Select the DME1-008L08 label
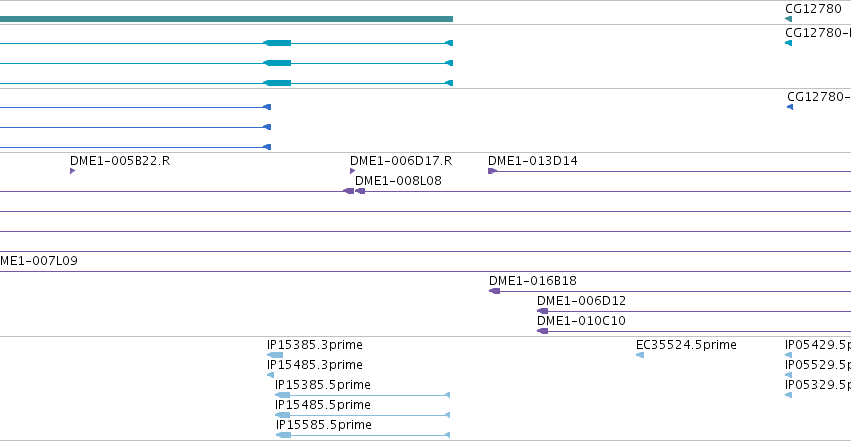Screen dimensions: 851x441 398,181
